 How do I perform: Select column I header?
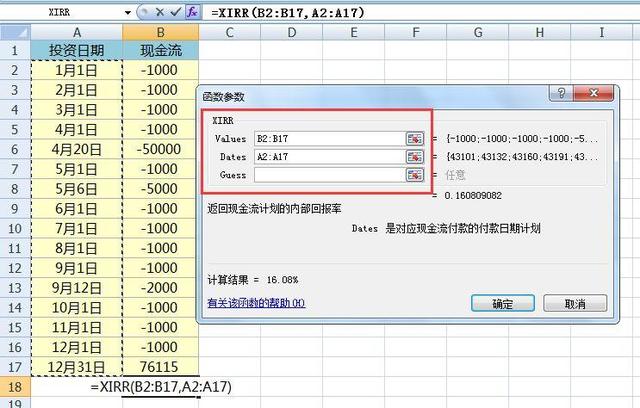[602, 32]
